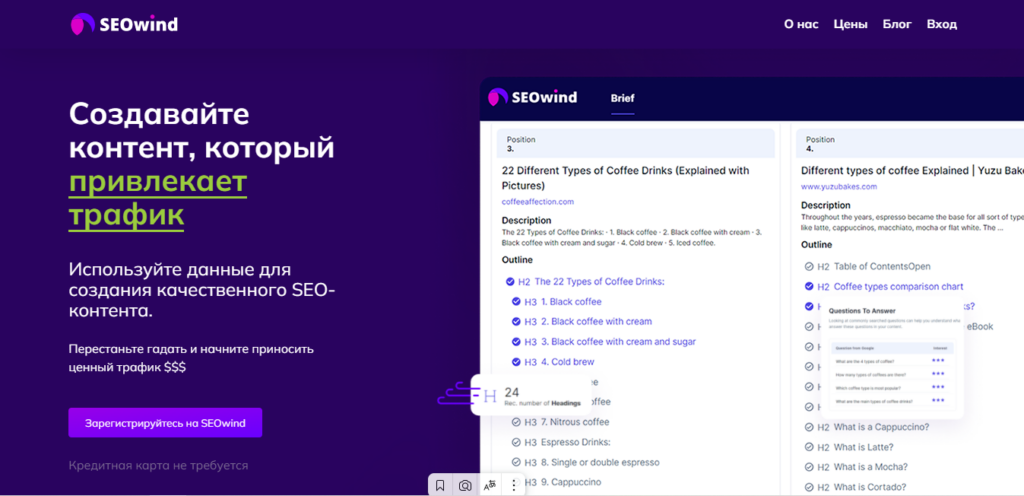Open the three-dot more options menu
This screenshot has height=496, width=1024.
tap(514, 486)
